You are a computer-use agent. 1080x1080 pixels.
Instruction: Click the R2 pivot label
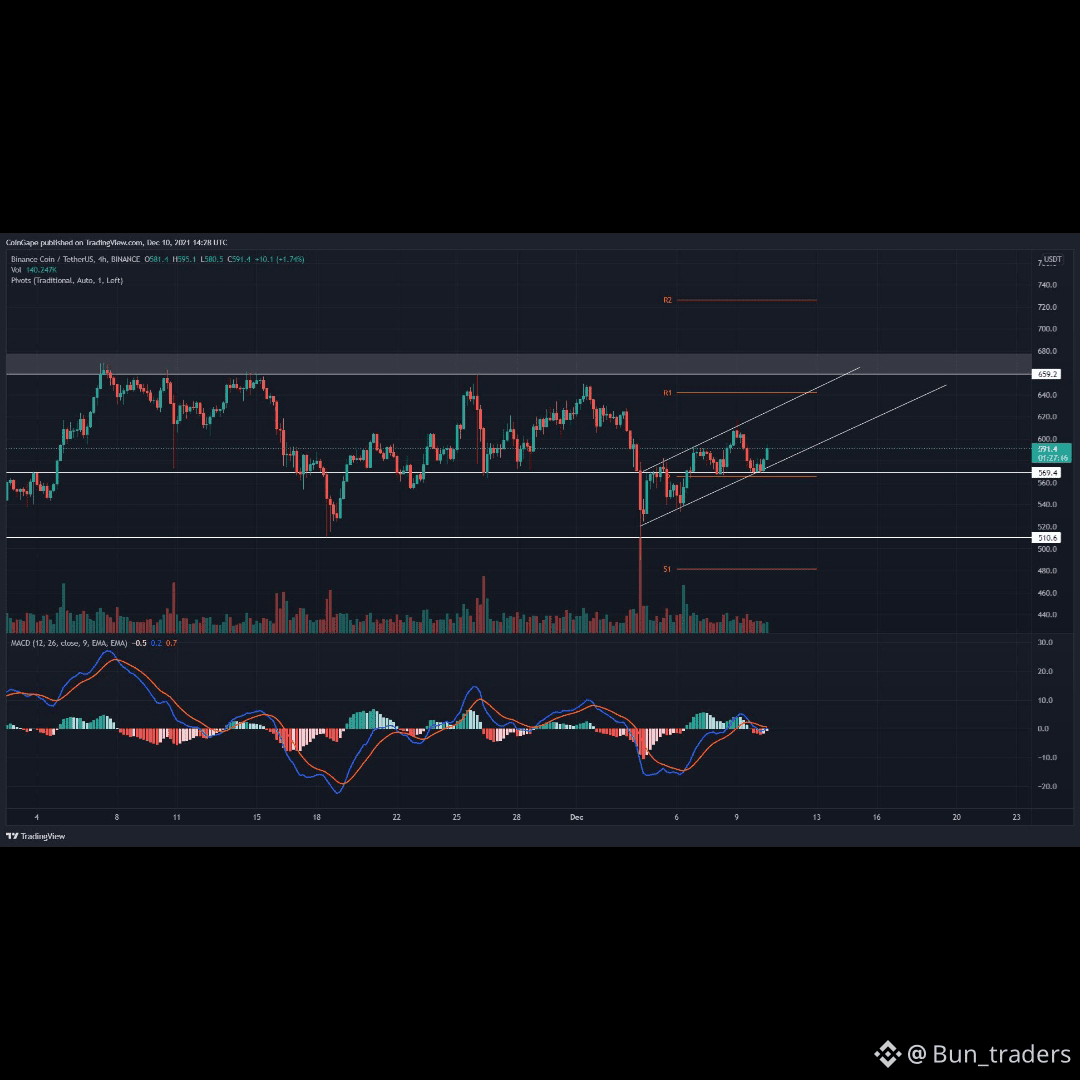click(667, 300)
